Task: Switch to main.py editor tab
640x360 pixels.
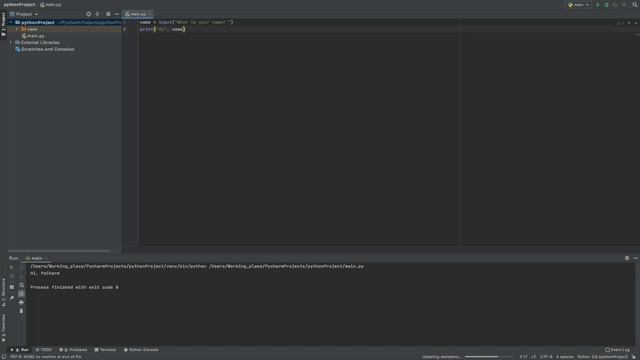Action: click(138, 14)
